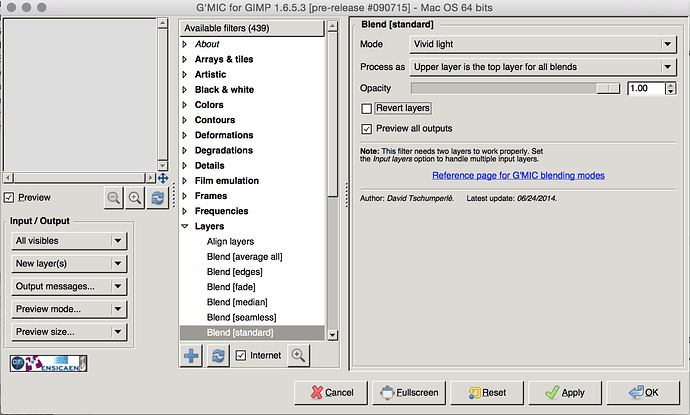The height and width of the screenshot is (415, 690).
Task: Open the New layer(s) output dropdown
Action: pos(69,264)
